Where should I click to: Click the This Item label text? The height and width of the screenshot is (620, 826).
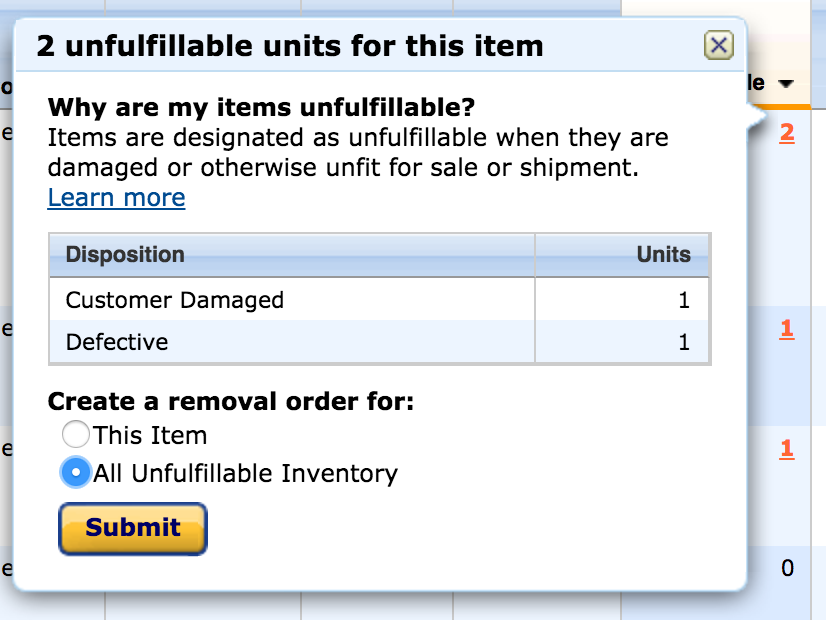coord(150,436)
